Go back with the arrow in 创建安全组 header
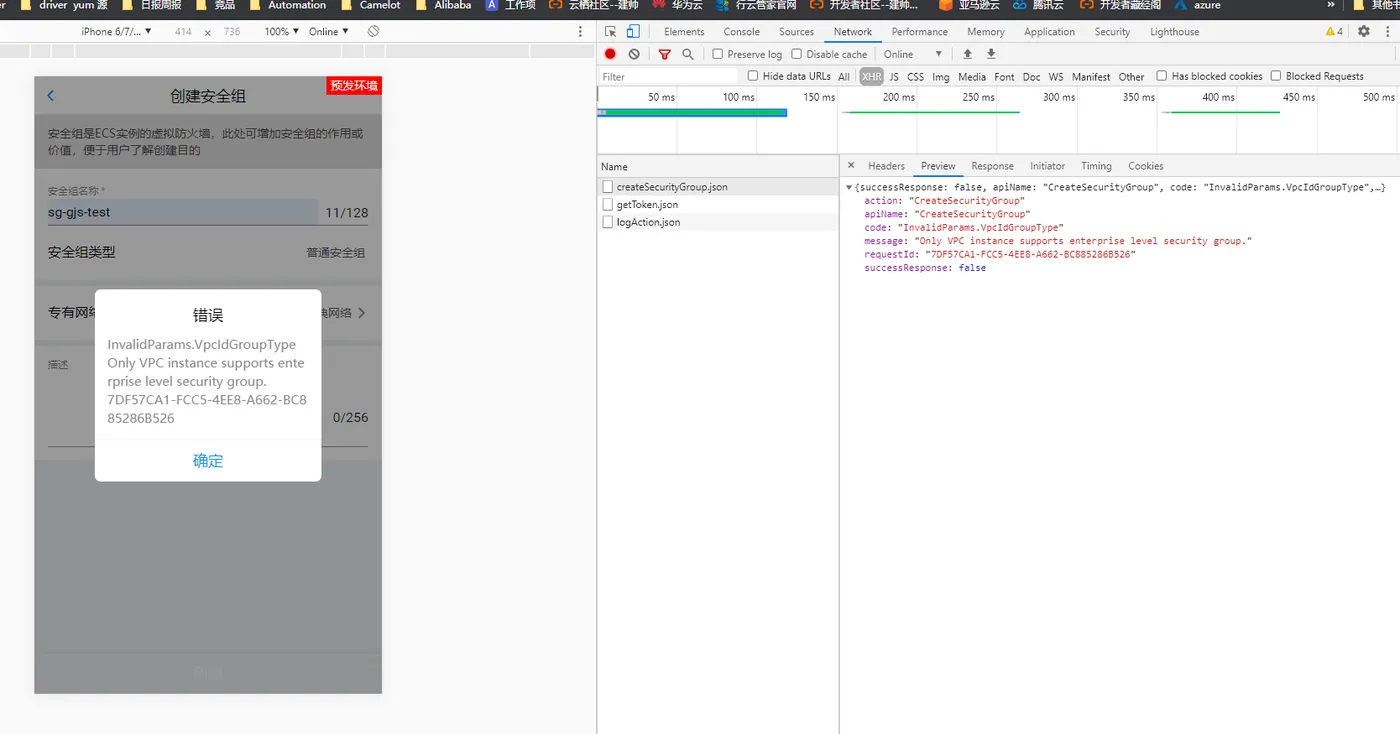Viewport: 1400px width, 734px height. [51, 96]
